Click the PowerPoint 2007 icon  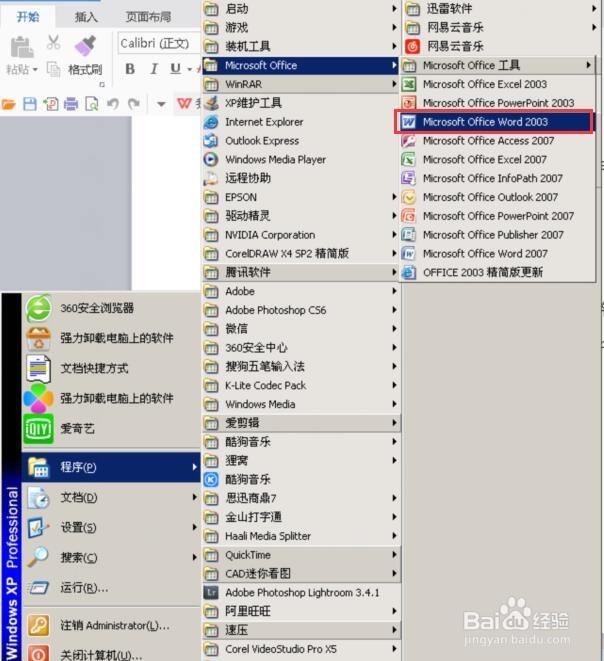409,216
